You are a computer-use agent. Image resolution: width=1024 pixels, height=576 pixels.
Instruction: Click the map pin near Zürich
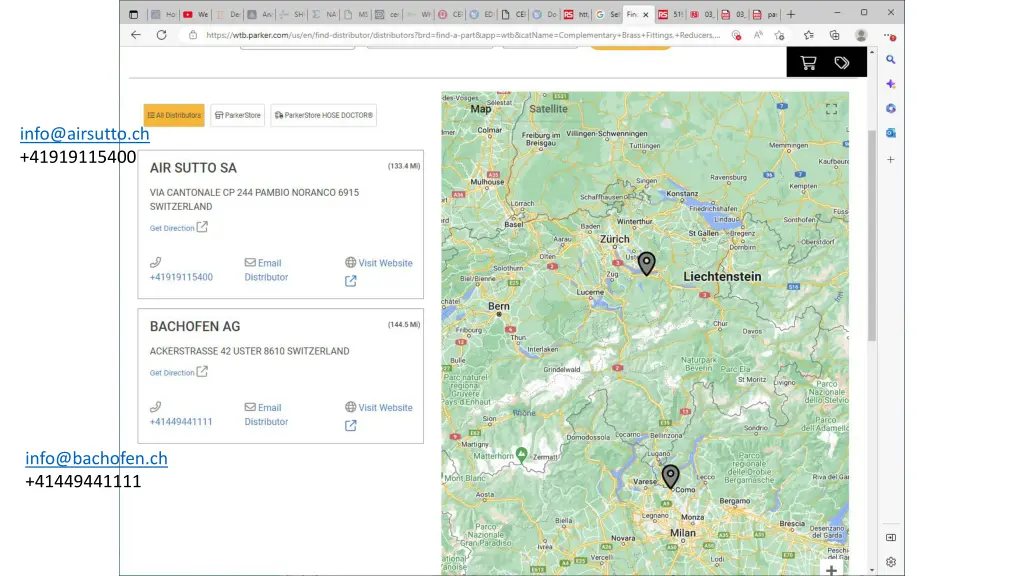pos(647,264)
